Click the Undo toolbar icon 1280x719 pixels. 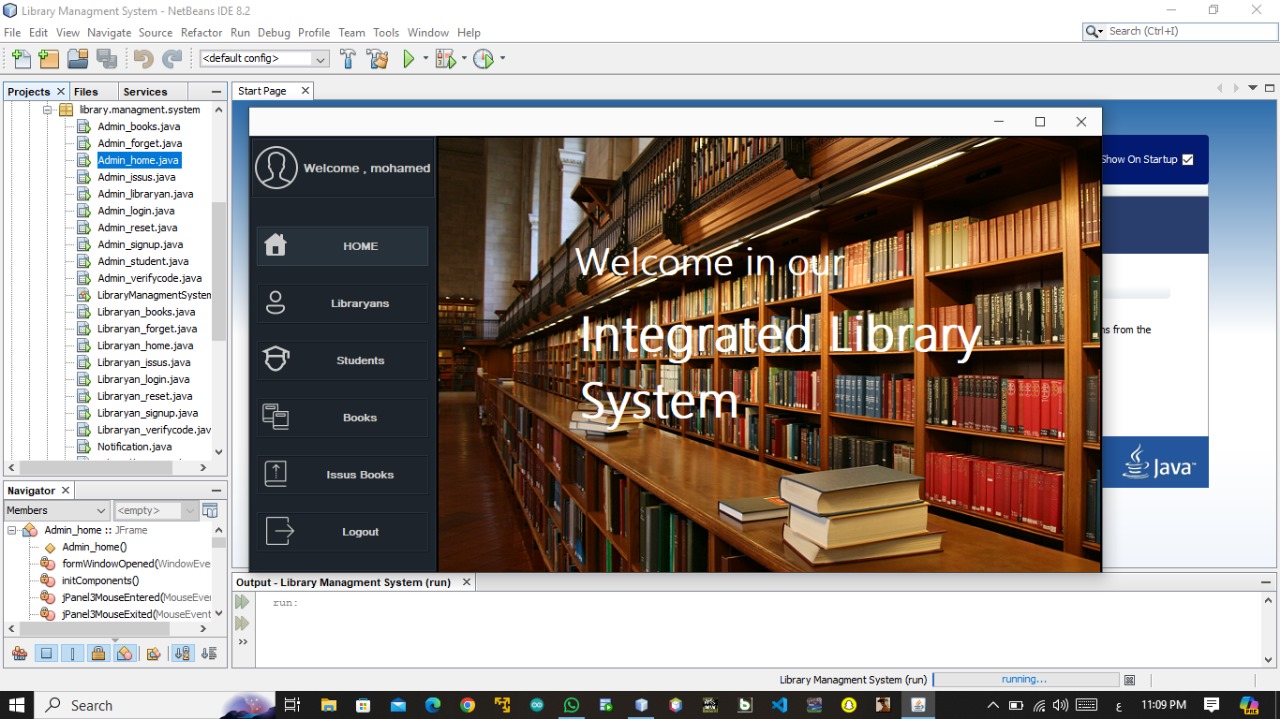point(143,59)
